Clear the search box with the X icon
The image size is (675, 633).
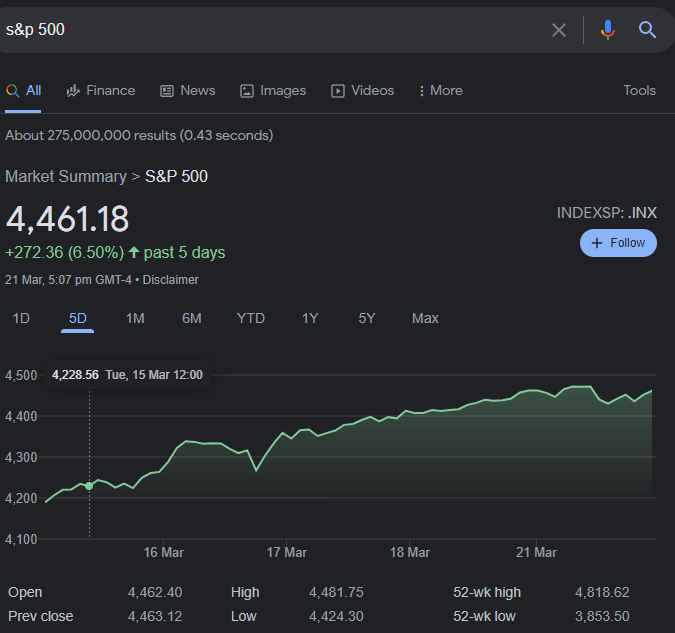559,30
